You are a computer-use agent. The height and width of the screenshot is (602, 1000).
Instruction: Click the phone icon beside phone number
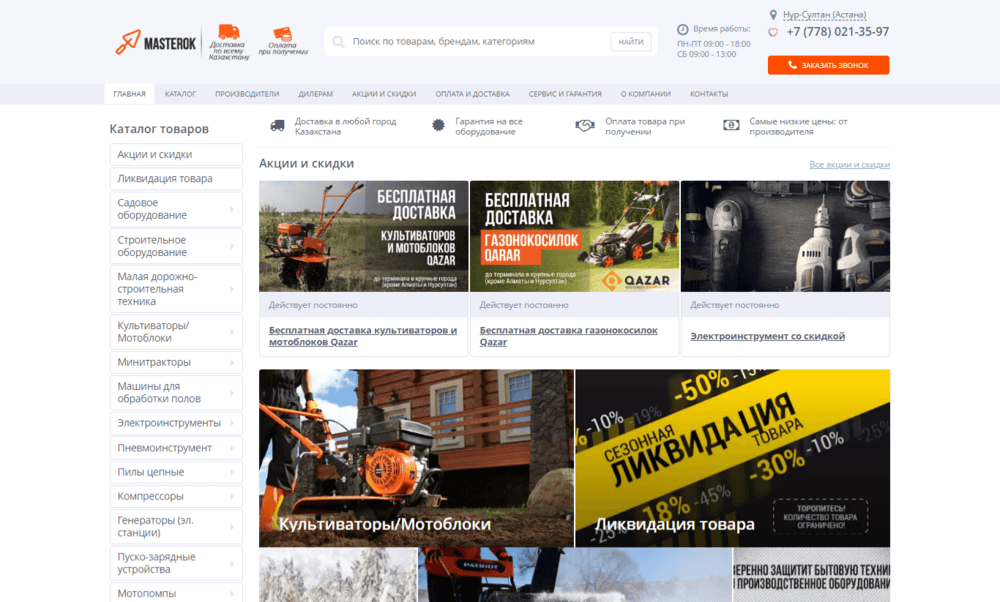tap(773, 32)
